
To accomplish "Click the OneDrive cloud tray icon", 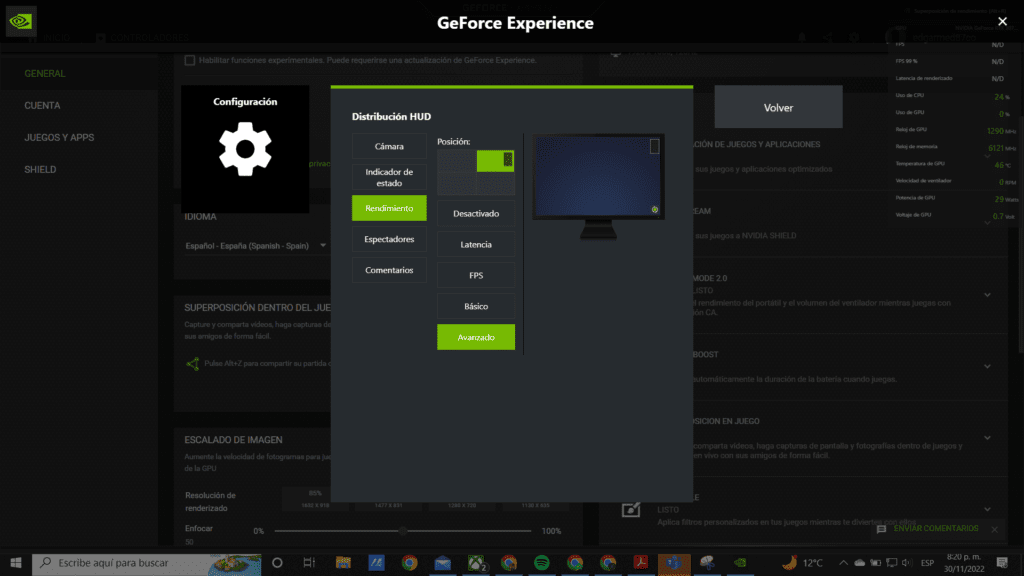I will tap(859, 563).
